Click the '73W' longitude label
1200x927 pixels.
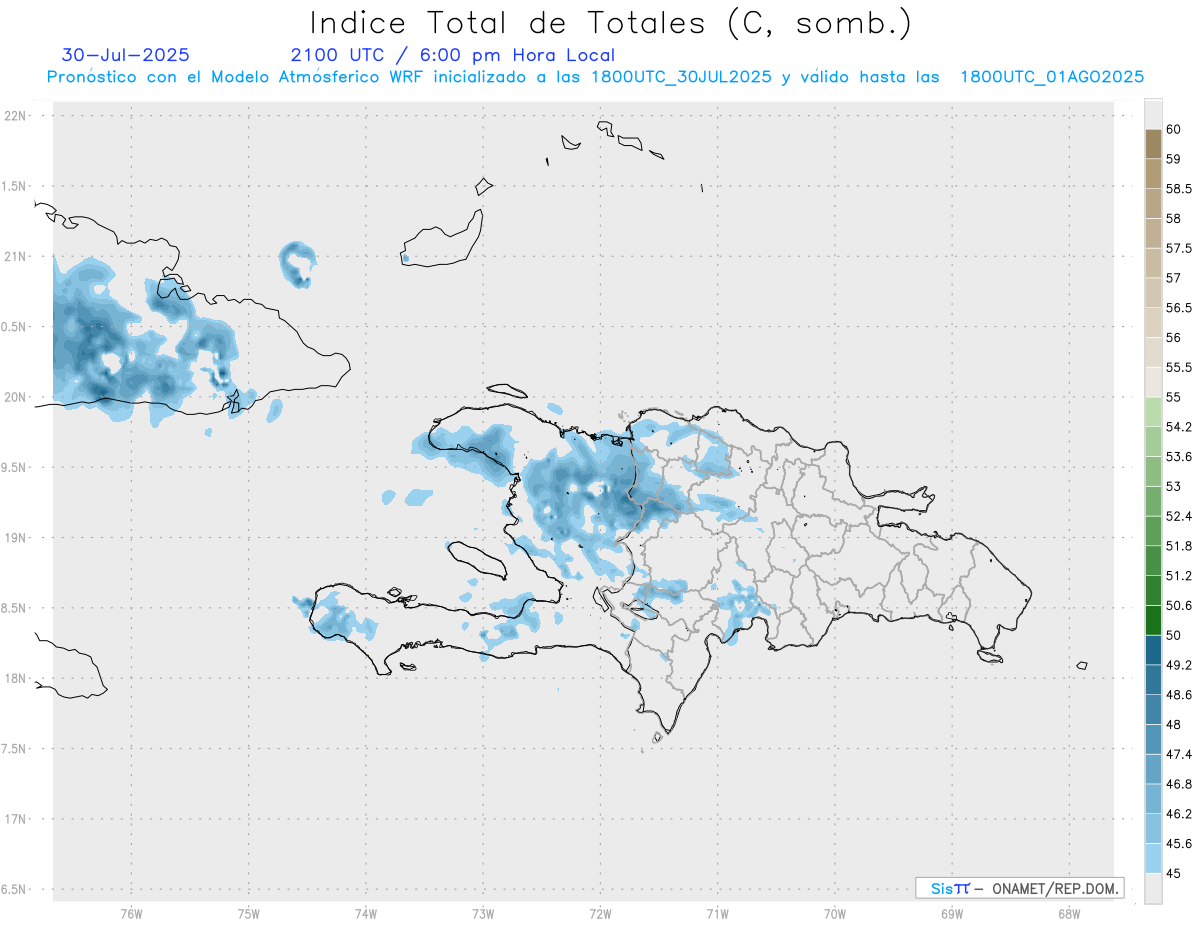[x=483, y=913]
